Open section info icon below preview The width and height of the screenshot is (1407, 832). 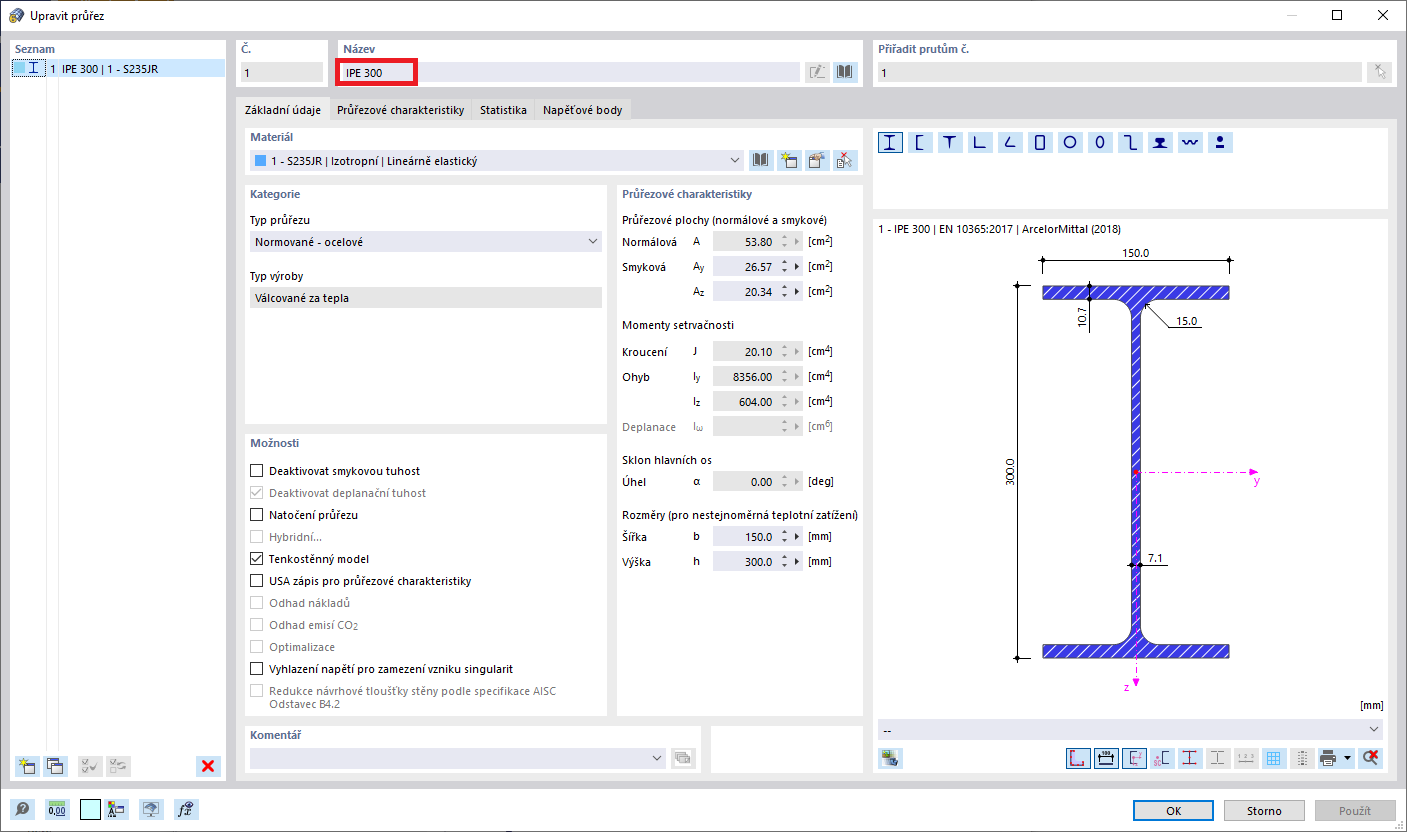(889, 758)
